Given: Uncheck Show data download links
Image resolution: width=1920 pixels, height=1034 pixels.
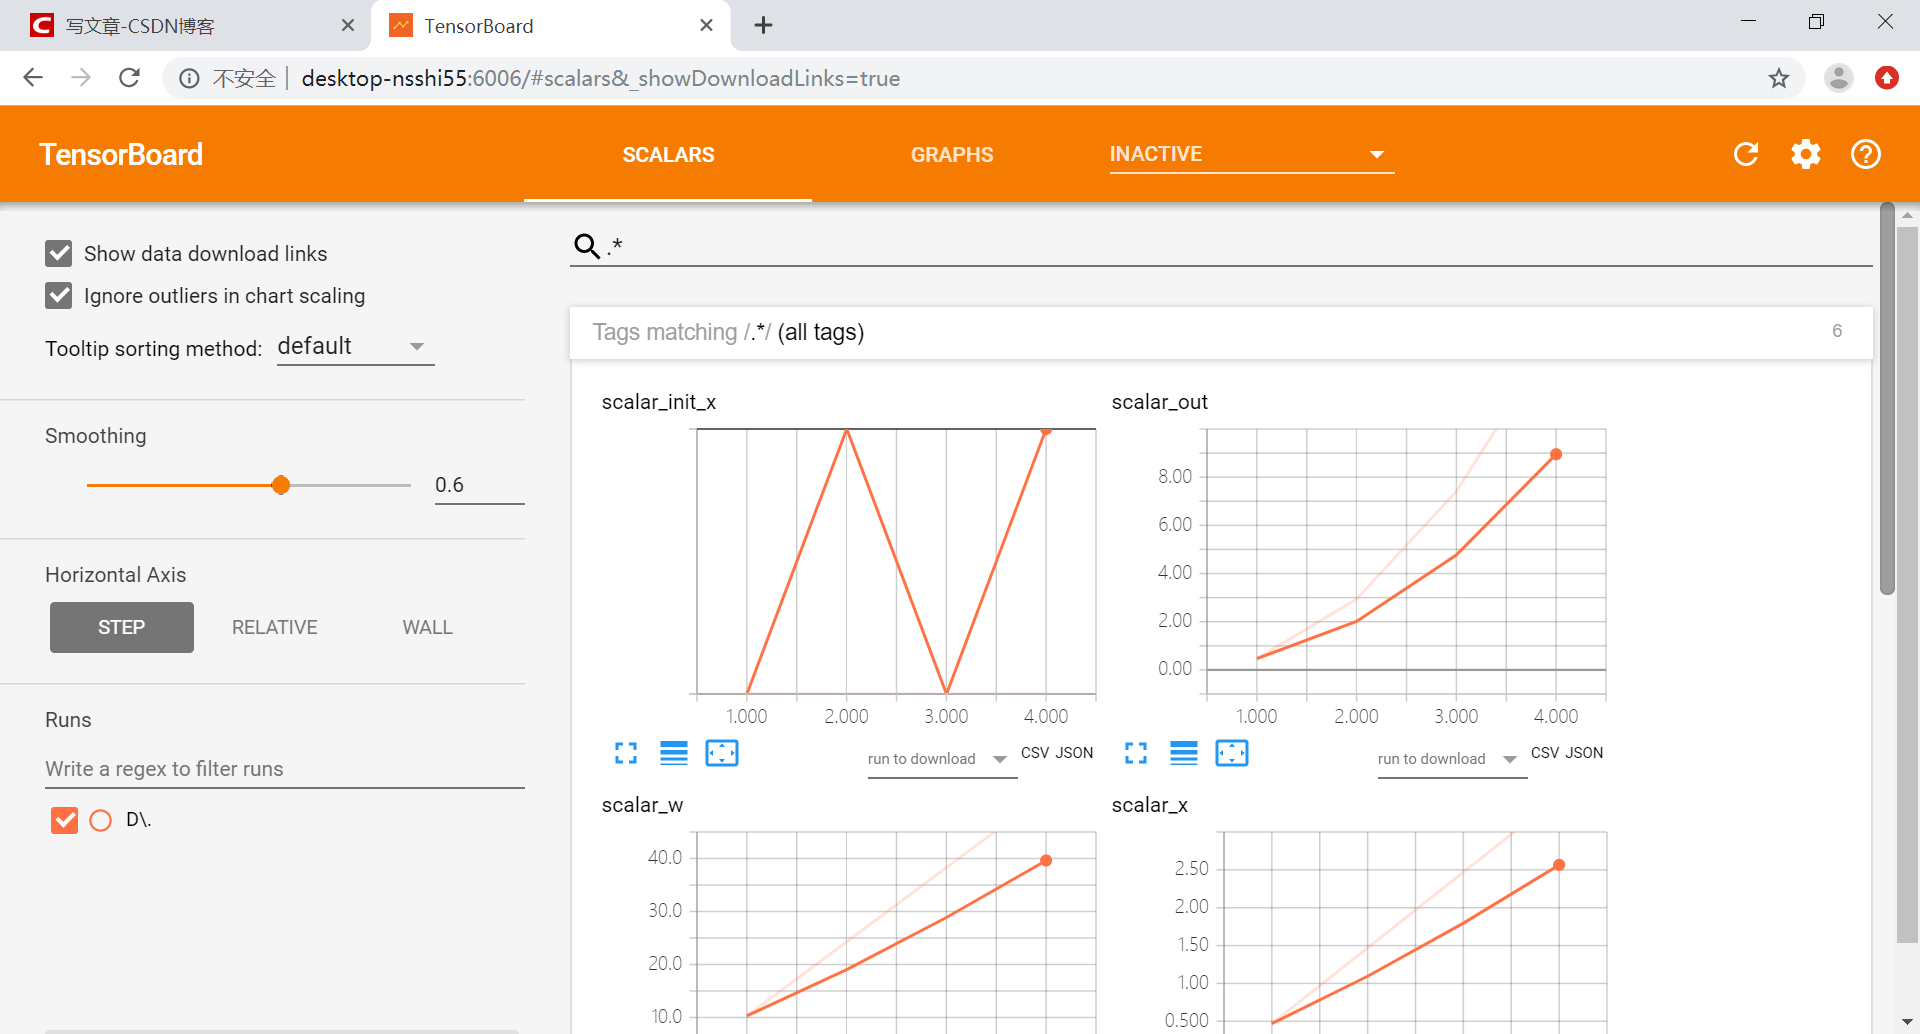Looking at the screenshot, I should coord(59,253).
